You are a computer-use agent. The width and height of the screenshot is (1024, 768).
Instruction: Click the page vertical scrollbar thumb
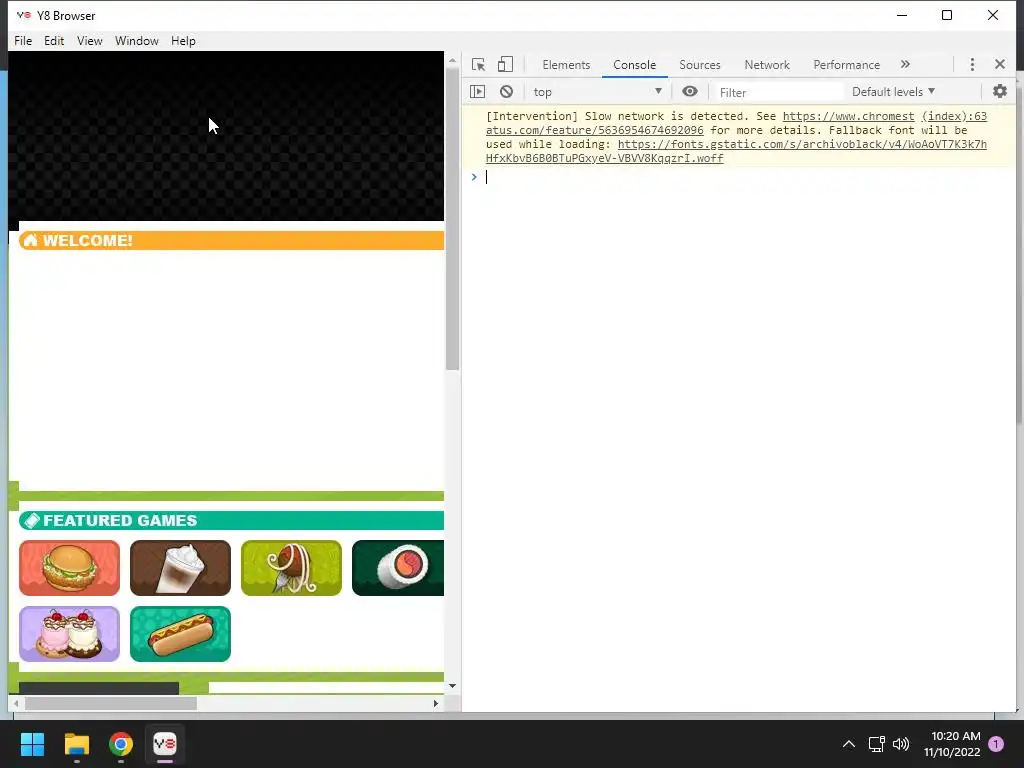tap(452, 218)
